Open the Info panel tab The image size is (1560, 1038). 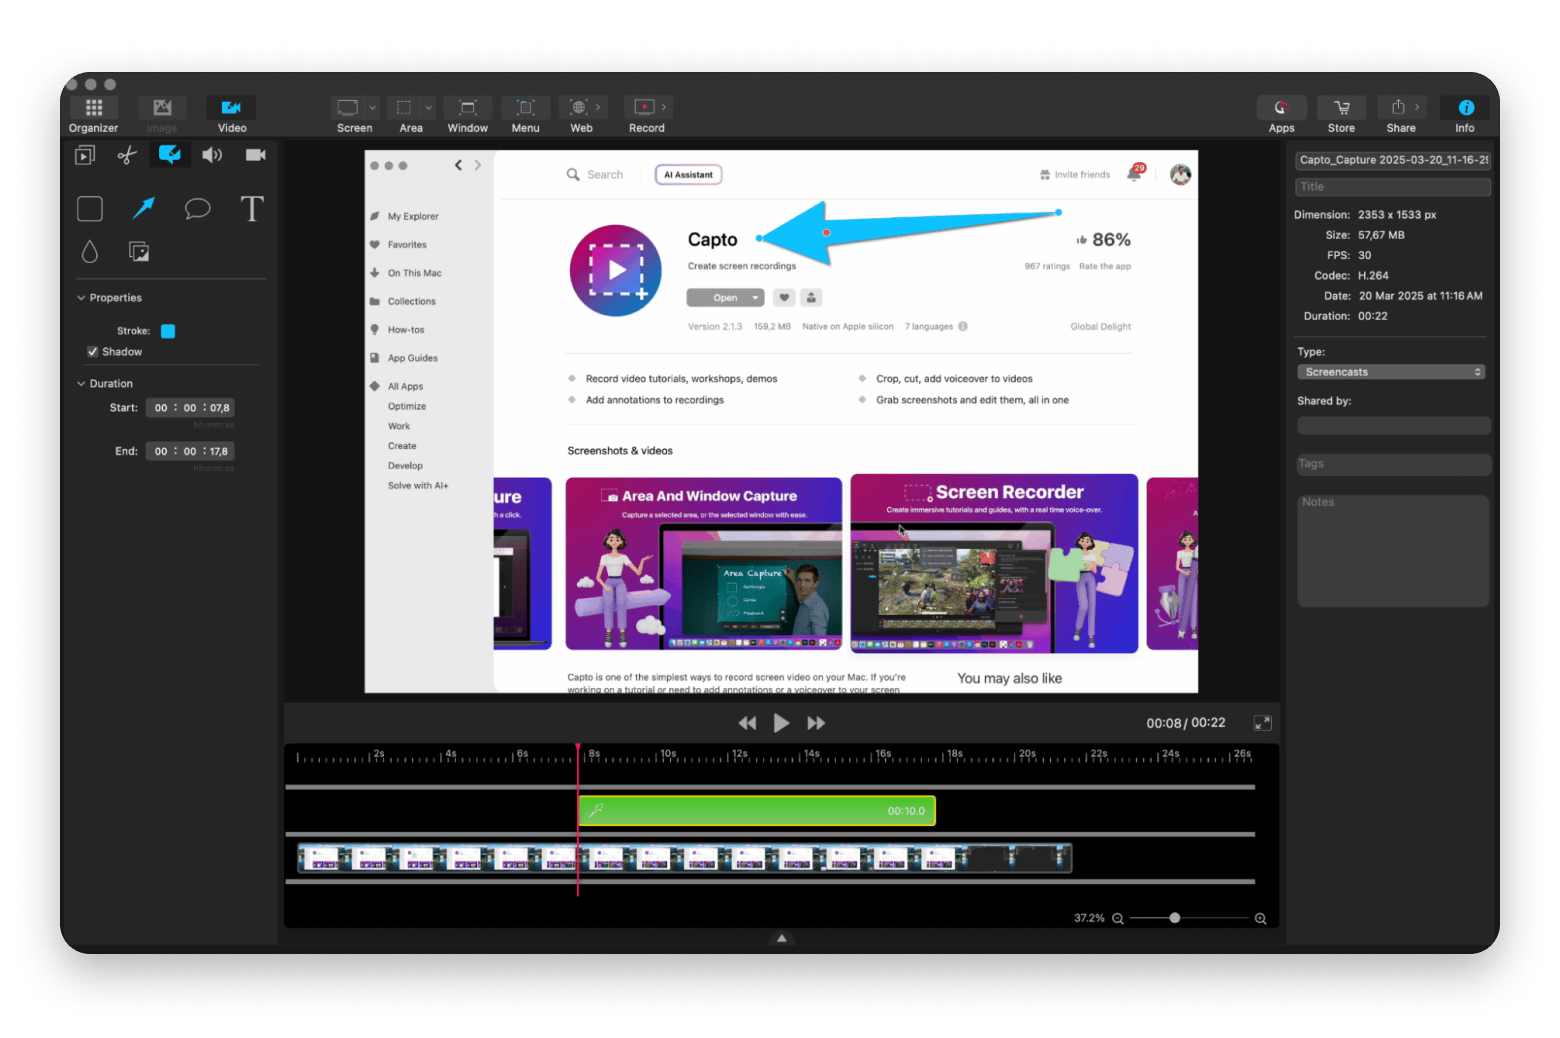pos(1465,114)
